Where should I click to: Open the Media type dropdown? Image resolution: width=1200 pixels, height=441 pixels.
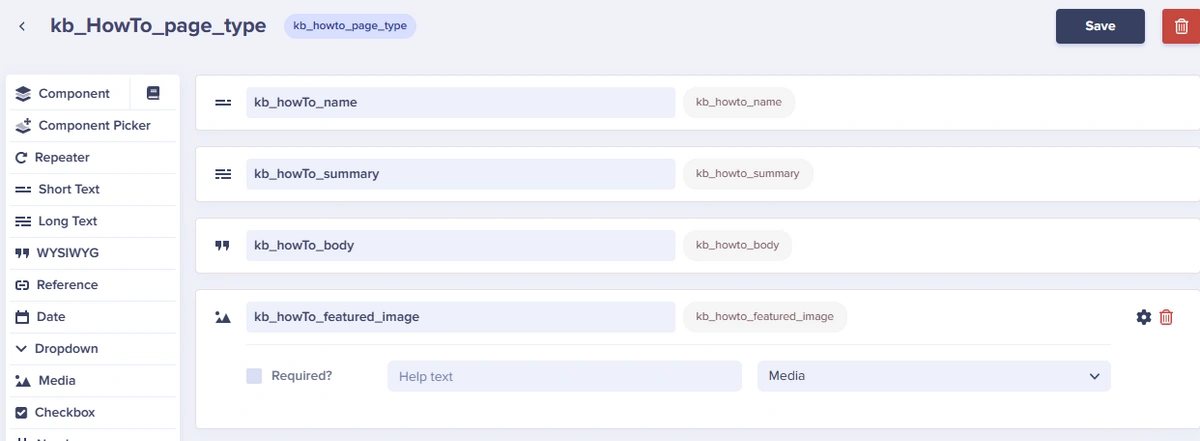point(934,376)
